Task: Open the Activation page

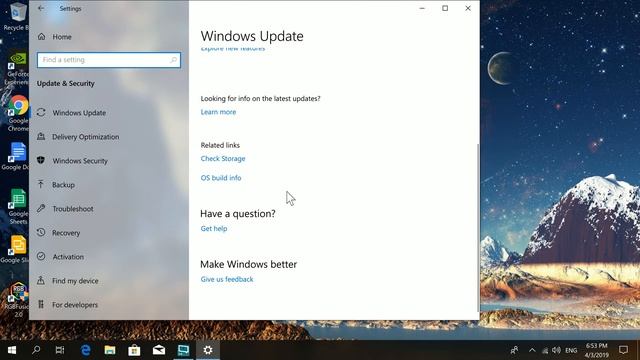Action: click(x=60, y=257)
